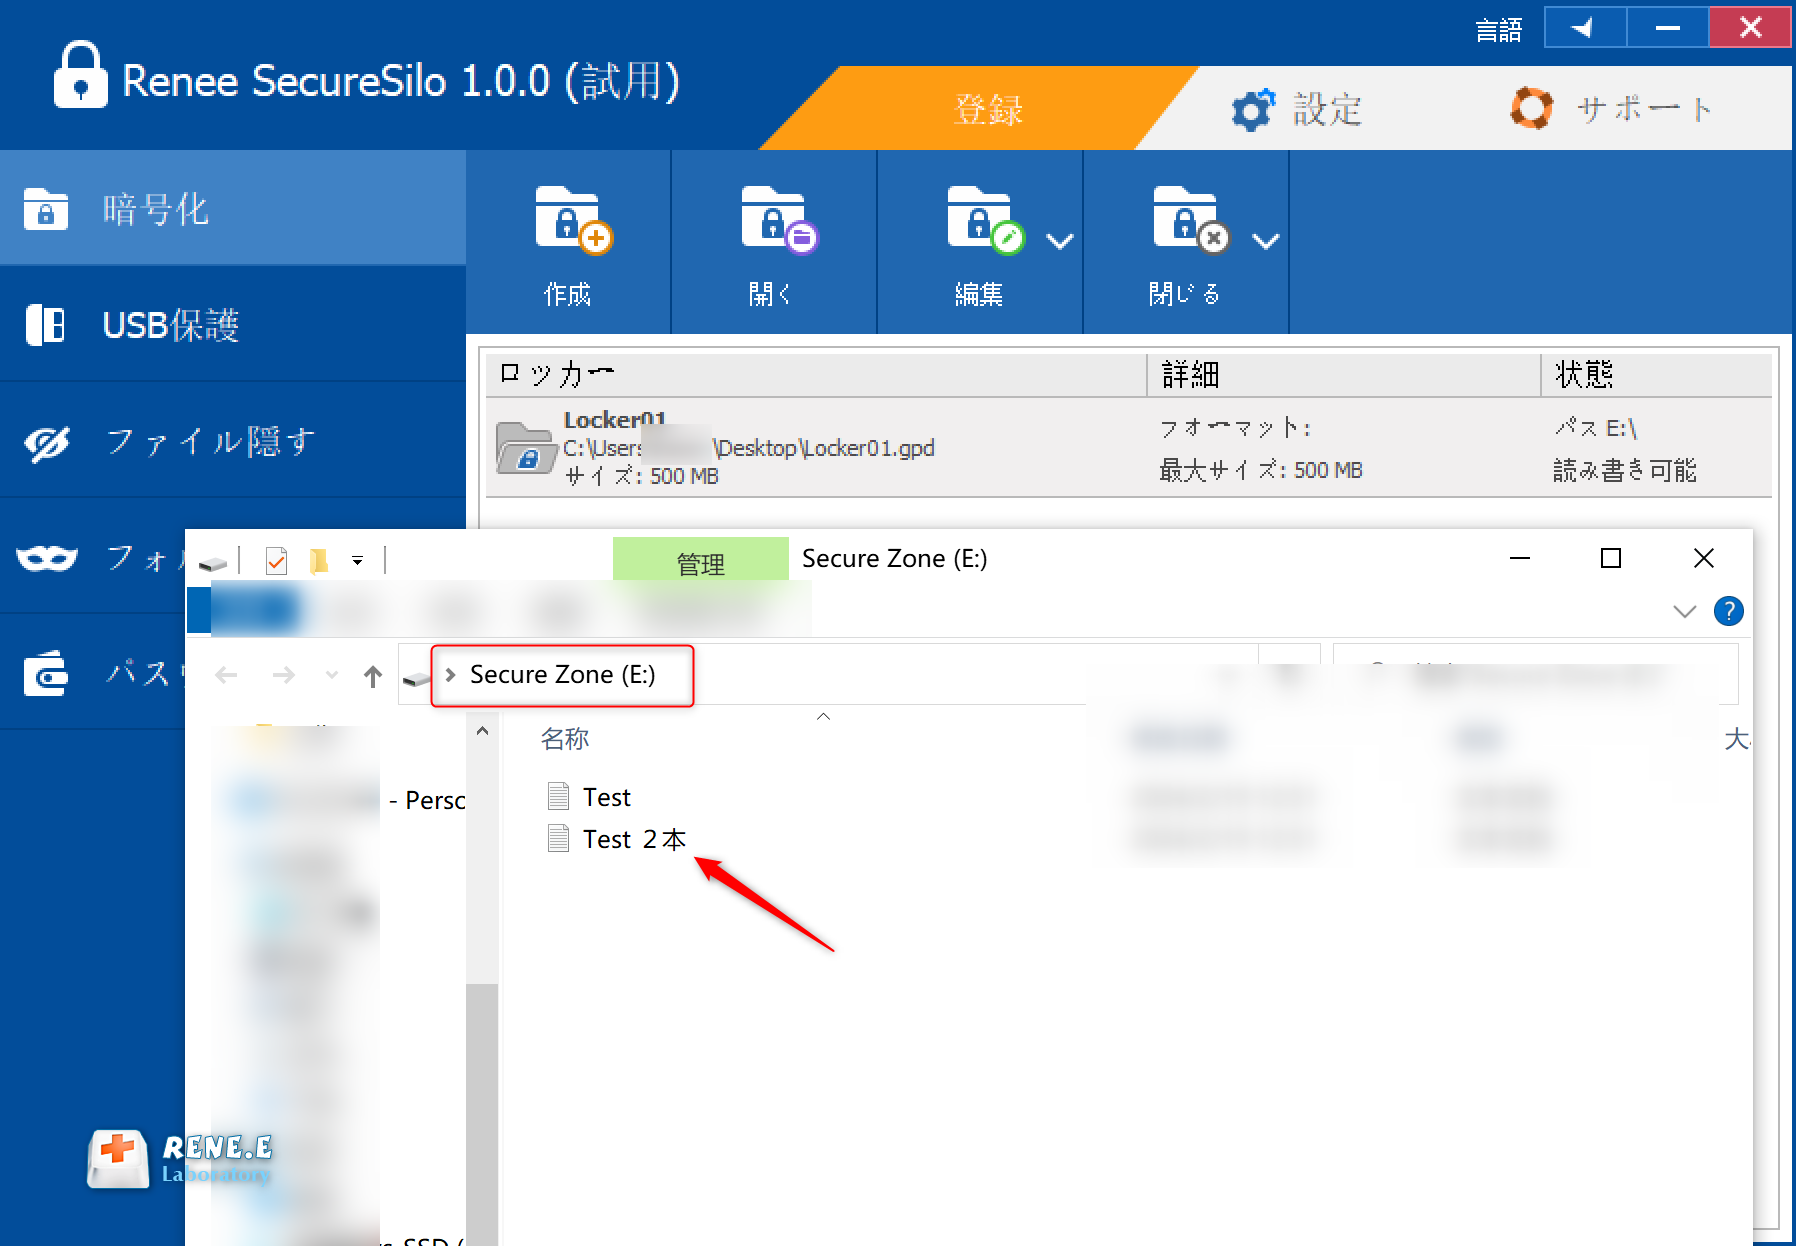
Task: Click the ロッカー column header
Action: (x=816, y=374)
